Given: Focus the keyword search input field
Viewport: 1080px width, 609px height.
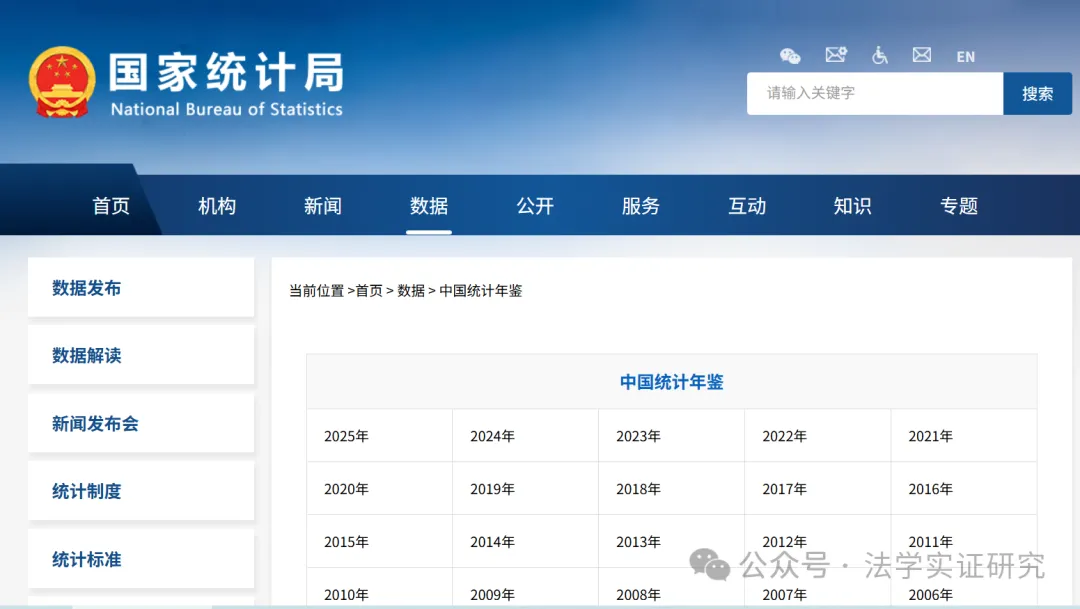Looking at the screenshot, I should tap(875, 93).
